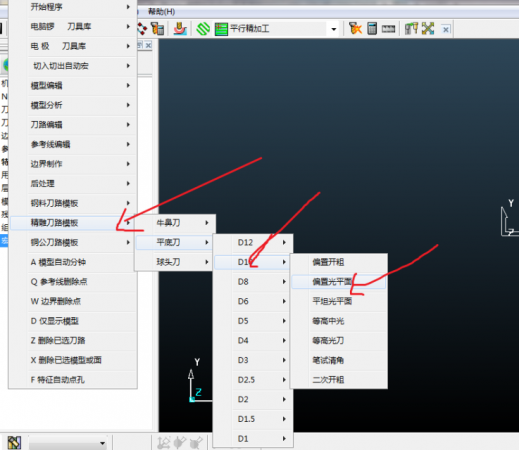Click the red-dotted path icon in toolbar

pos(142,29)
